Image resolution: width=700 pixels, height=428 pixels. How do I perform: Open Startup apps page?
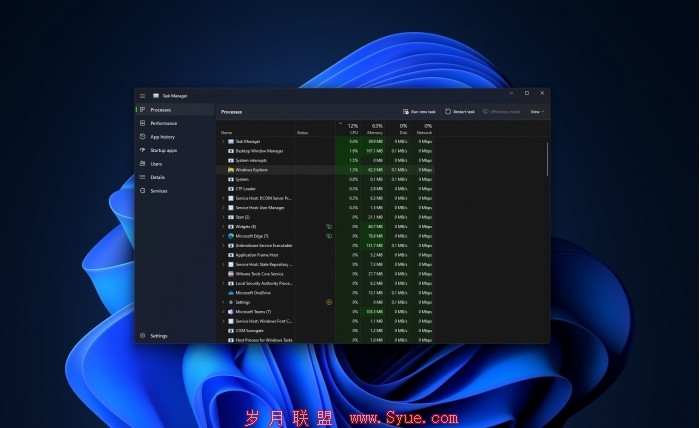[175, 150]
